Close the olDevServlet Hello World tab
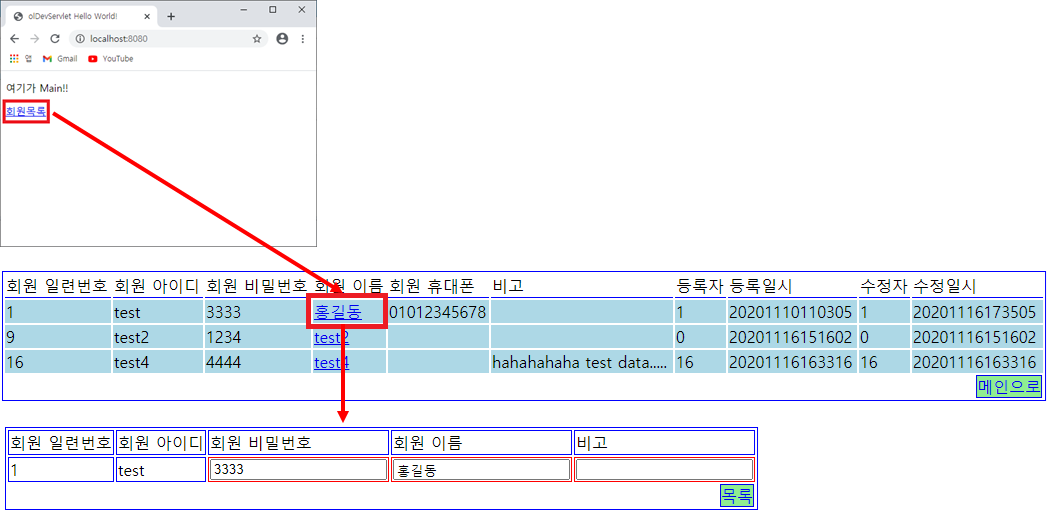This screenshot has height=515, width=1048. [146, 16]
